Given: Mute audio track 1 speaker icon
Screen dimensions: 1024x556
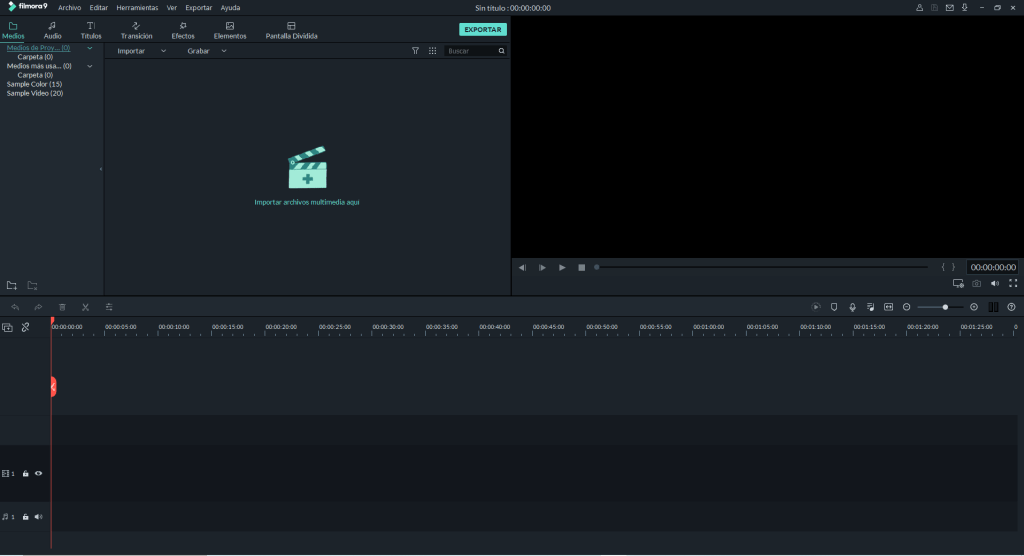Looking at the screenshot, I should [x=39, y=517].
